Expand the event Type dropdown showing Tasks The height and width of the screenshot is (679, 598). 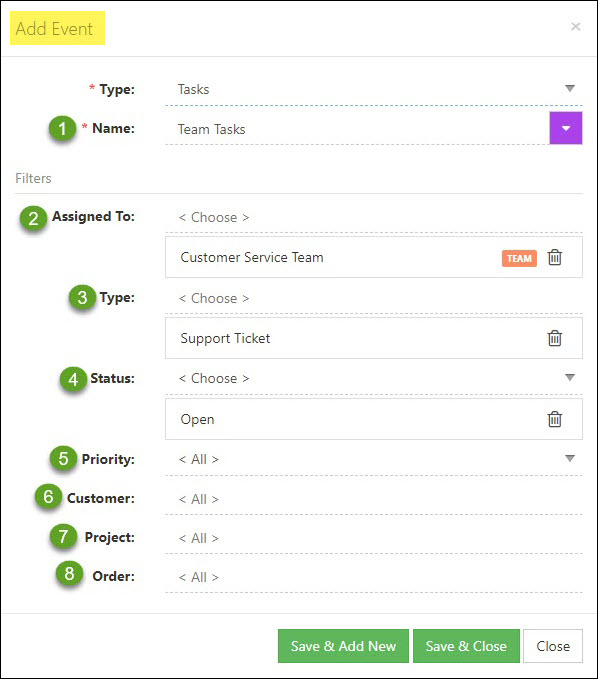tap(570, 88)
